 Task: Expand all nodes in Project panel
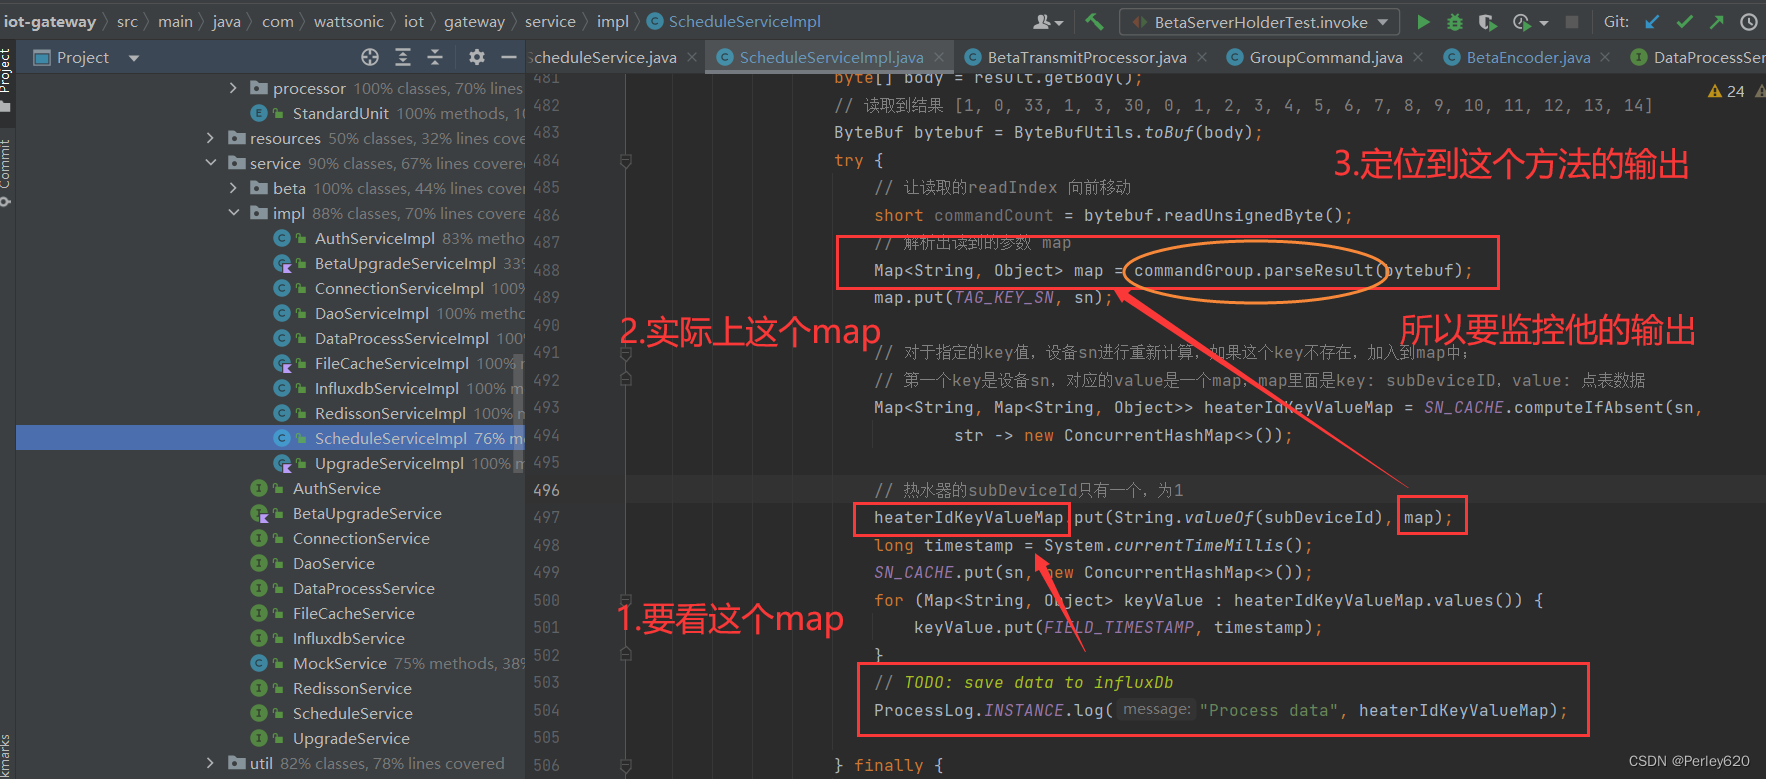tap(403, 57)
